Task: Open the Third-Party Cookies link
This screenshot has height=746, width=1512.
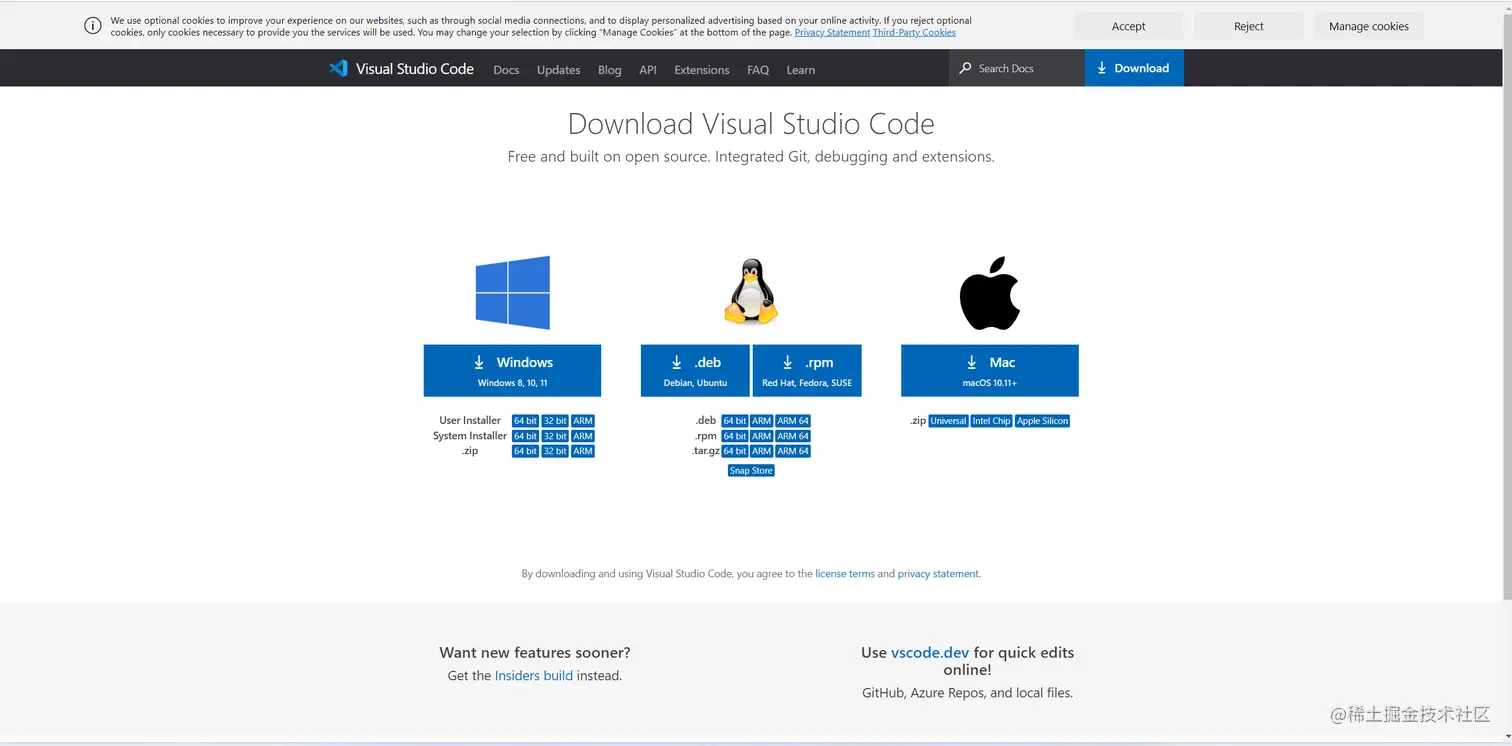Action: [914, 33]
